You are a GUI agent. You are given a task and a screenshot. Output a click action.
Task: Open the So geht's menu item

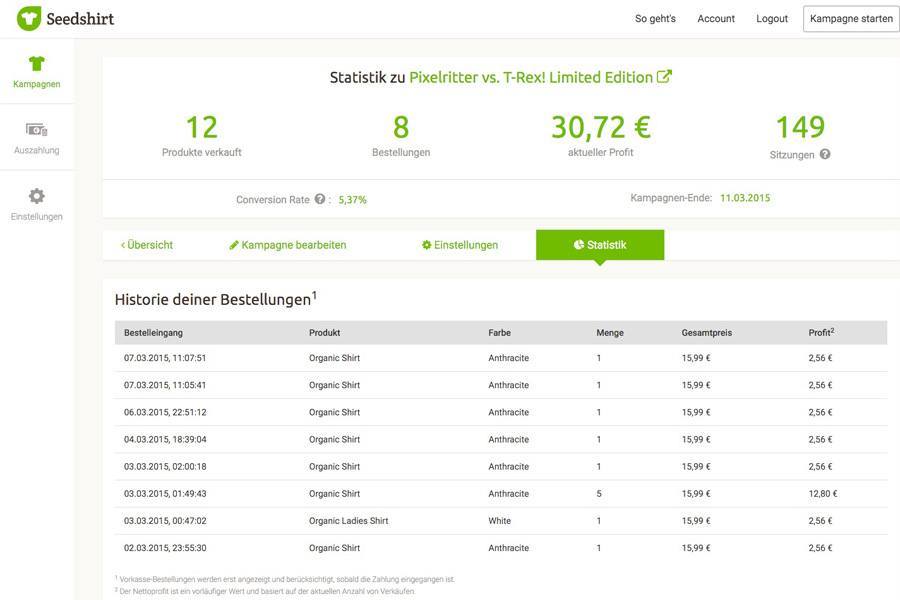655,18
